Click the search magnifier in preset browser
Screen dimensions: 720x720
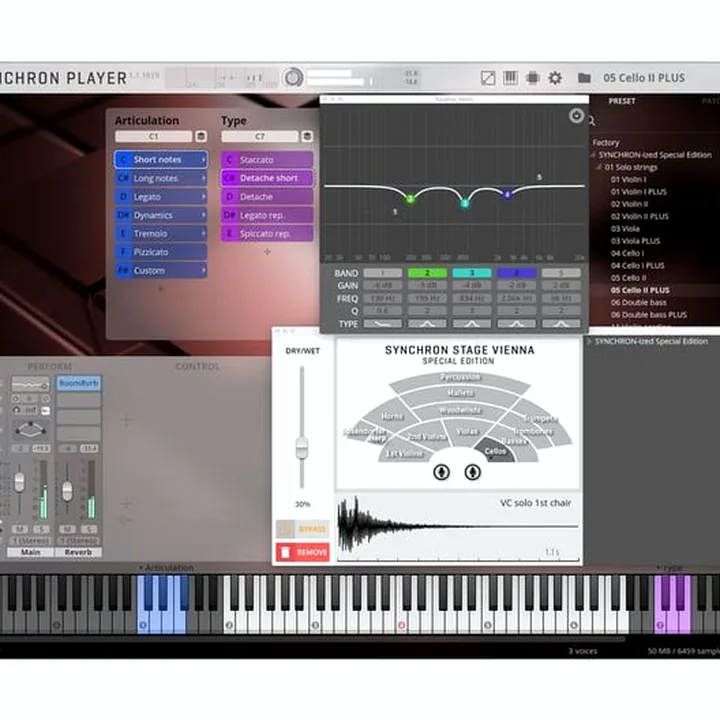(592, 121)
